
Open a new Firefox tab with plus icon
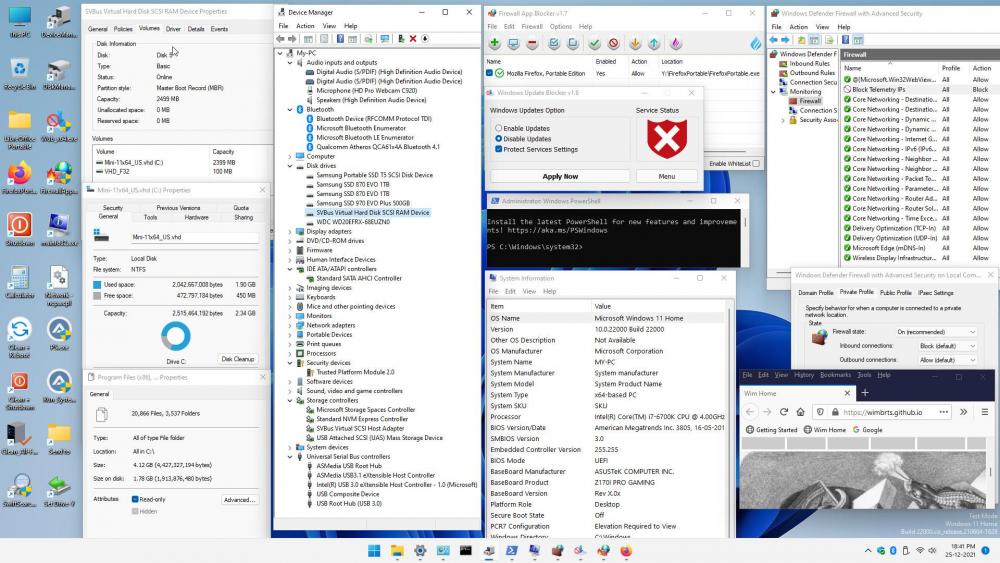click(x=865, y=393)
